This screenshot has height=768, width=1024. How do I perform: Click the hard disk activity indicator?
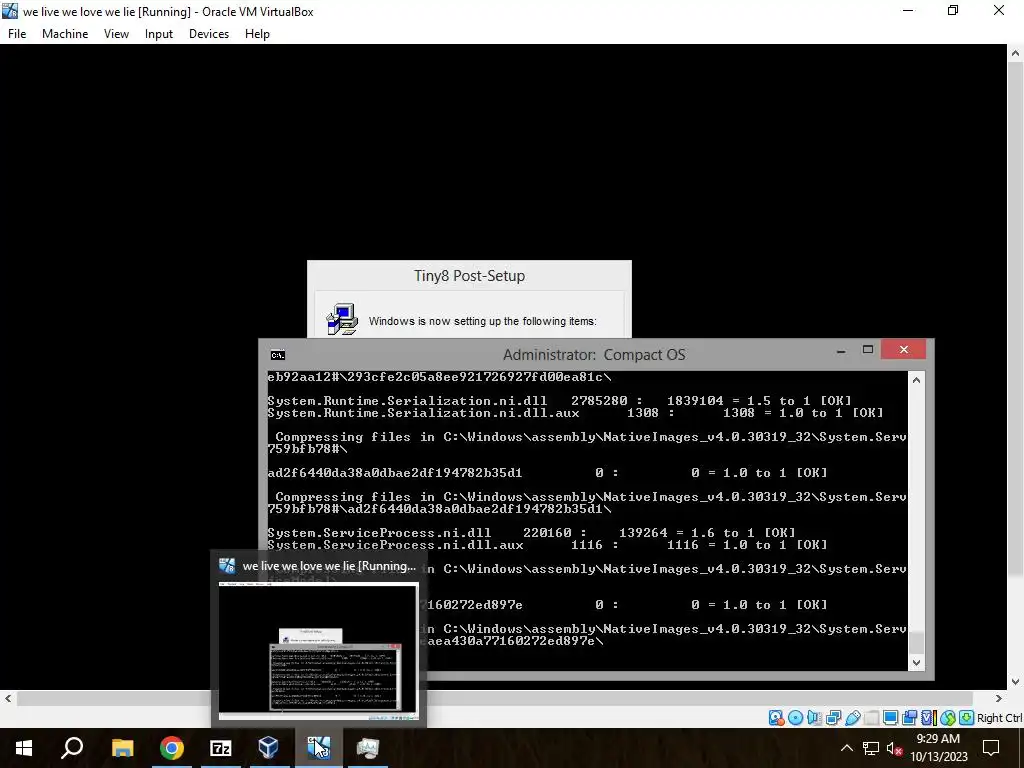(x=776, y=718)
